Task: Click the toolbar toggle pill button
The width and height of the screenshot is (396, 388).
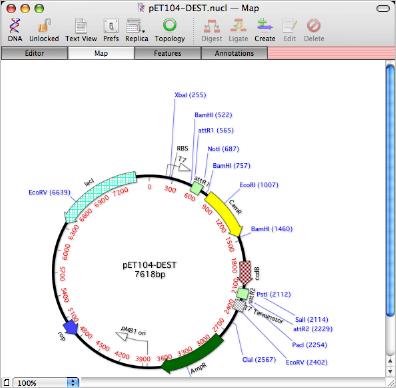Action: pyautogui.click(x=382, y=8)
